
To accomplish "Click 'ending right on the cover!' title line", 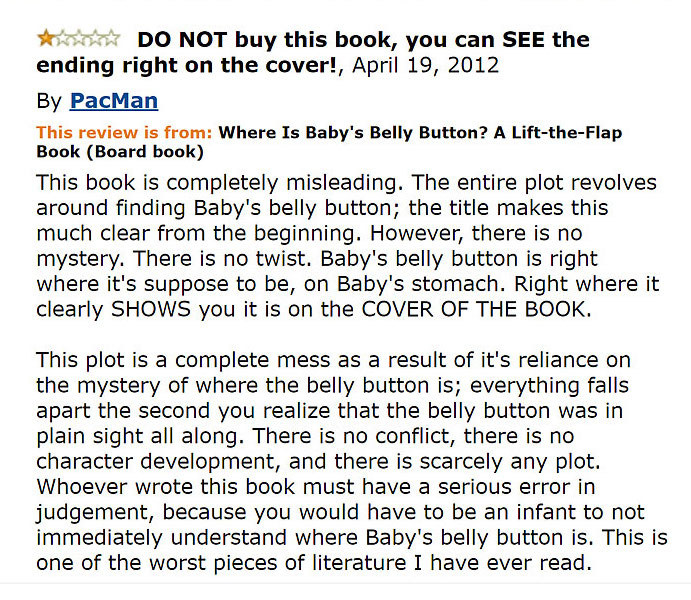I will pos(186,65).
